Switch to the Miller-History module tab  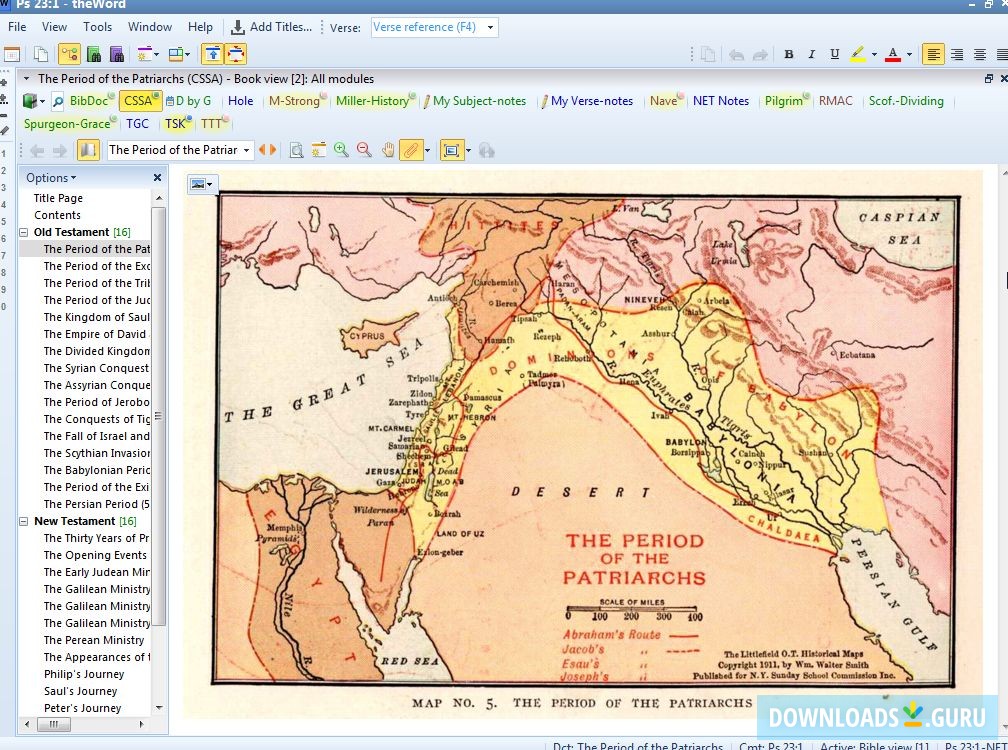point(372,101)
